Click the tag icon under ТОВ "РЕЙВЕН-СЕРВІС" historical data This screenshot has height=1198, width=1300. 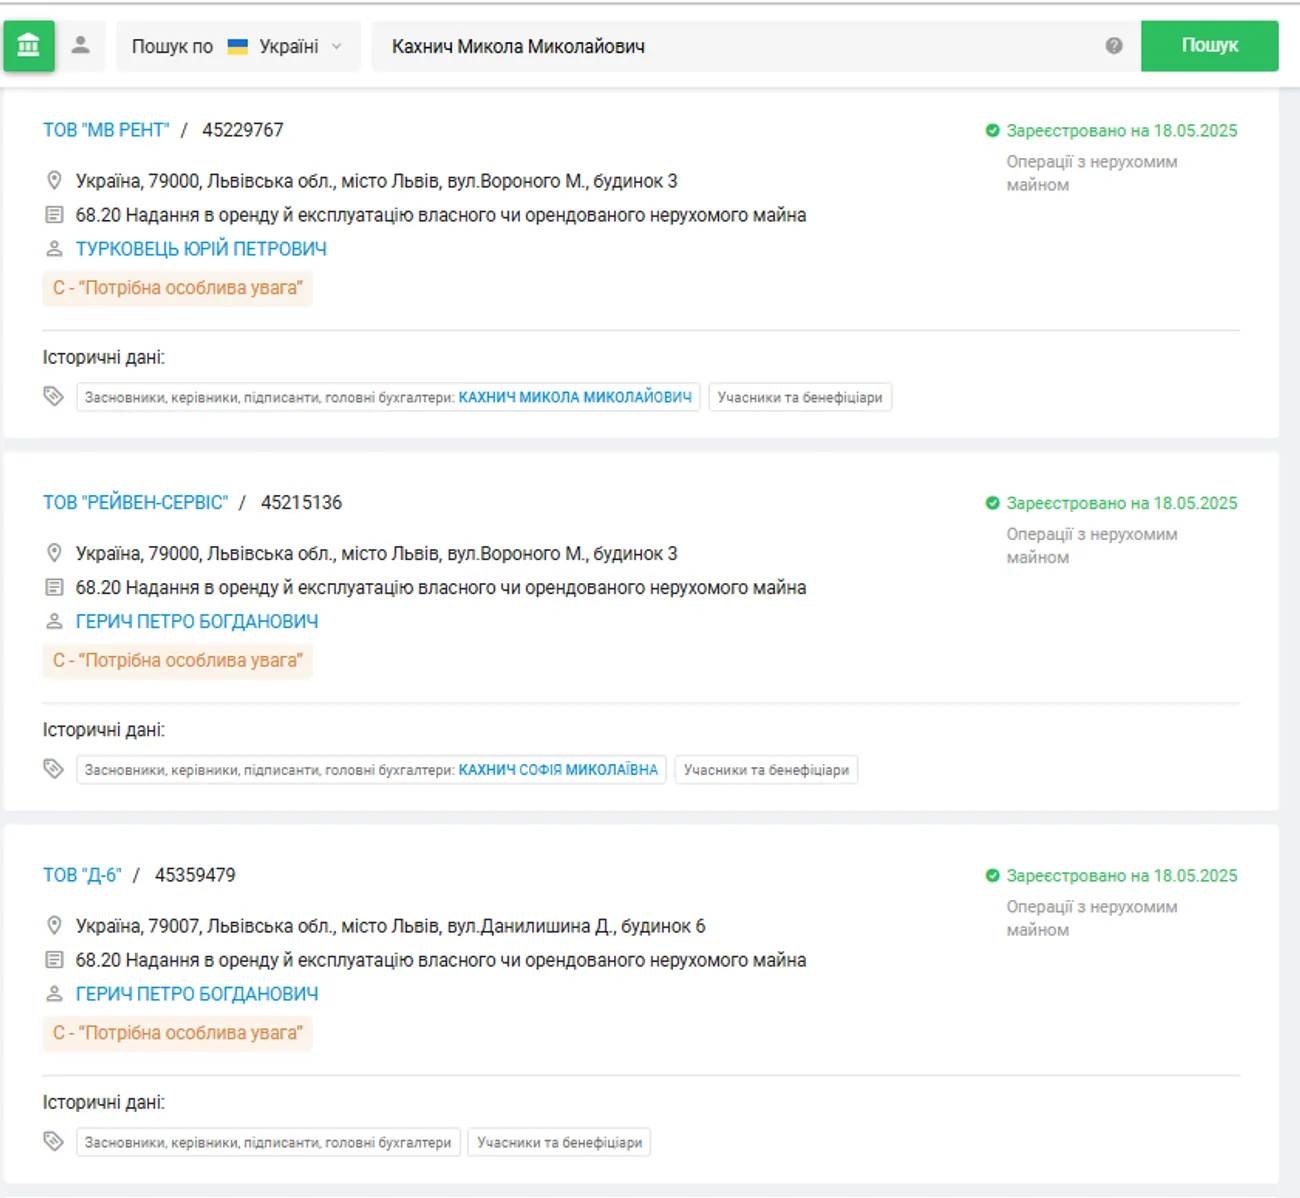(x=54, y=770)
